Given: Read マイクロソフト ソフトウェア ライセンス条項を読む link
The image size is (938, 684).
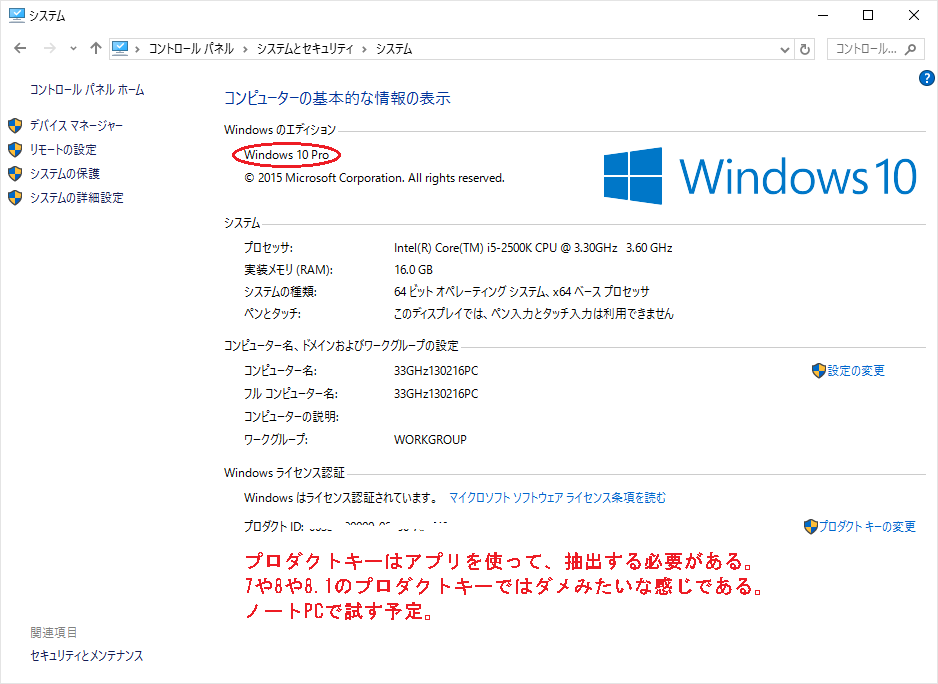Looking at the screenshot, I should tap(558, 498).
